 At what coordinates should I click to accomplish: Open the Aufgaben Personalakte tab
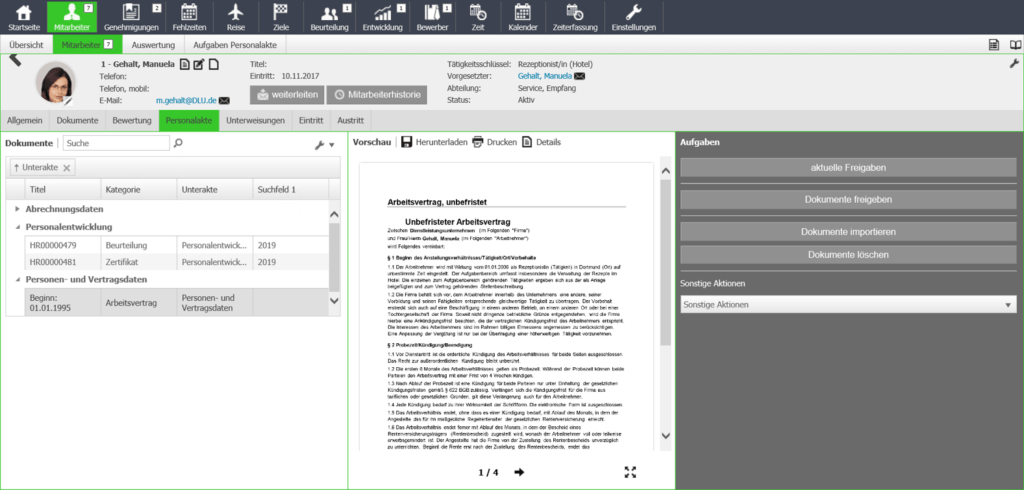point(235,45)
